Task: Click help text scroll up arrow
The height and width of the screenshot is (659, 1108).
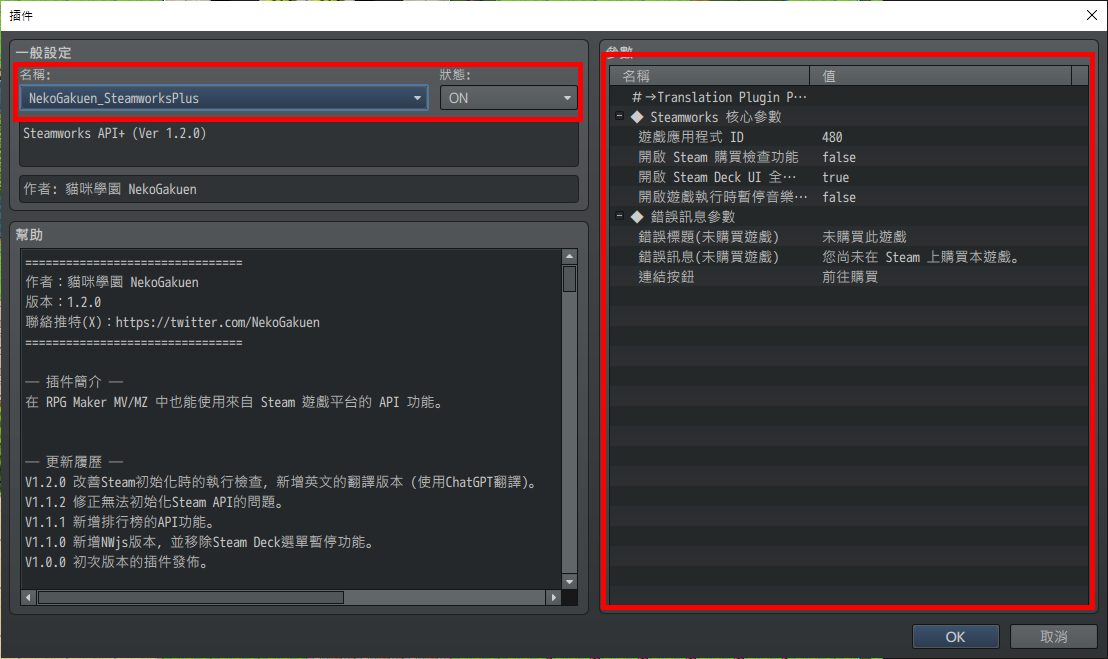Action: 570,256
